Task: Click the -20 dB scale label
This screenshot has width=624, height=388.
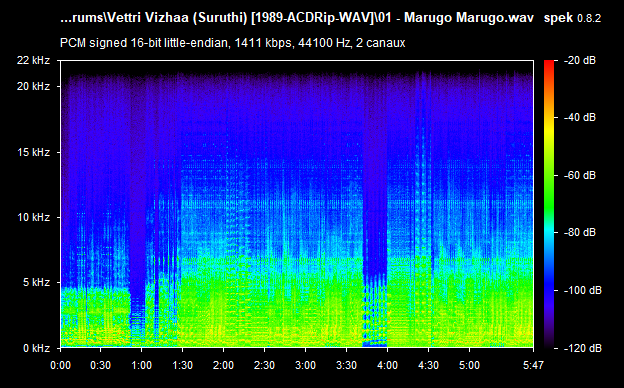Action: [580, 60]
